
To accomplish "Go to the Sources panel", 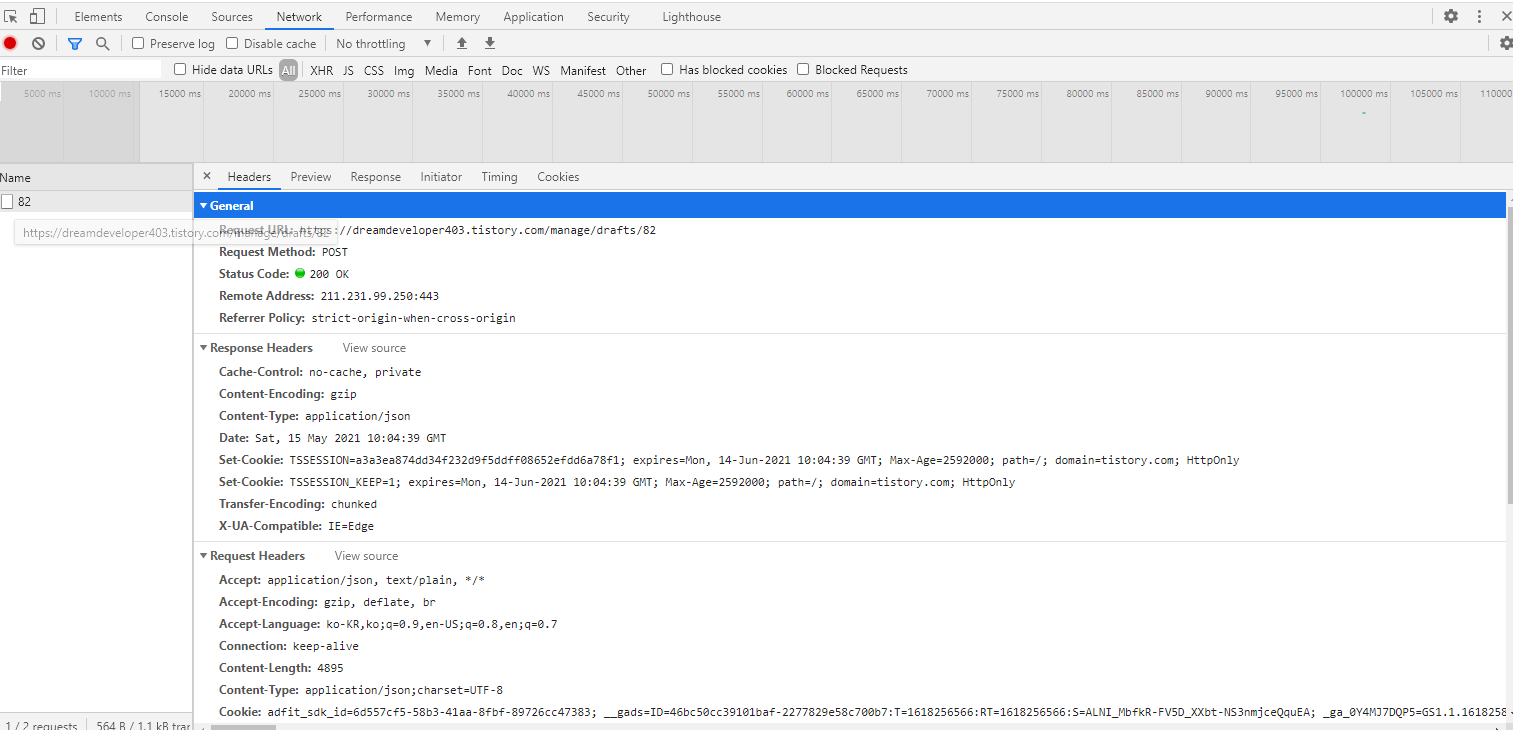I will pos(232,16).
